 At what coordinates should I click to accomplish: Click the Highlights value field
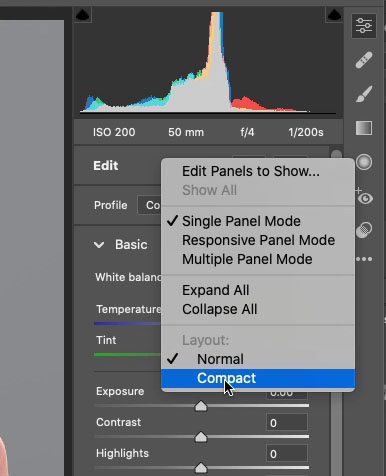(287, 454)
